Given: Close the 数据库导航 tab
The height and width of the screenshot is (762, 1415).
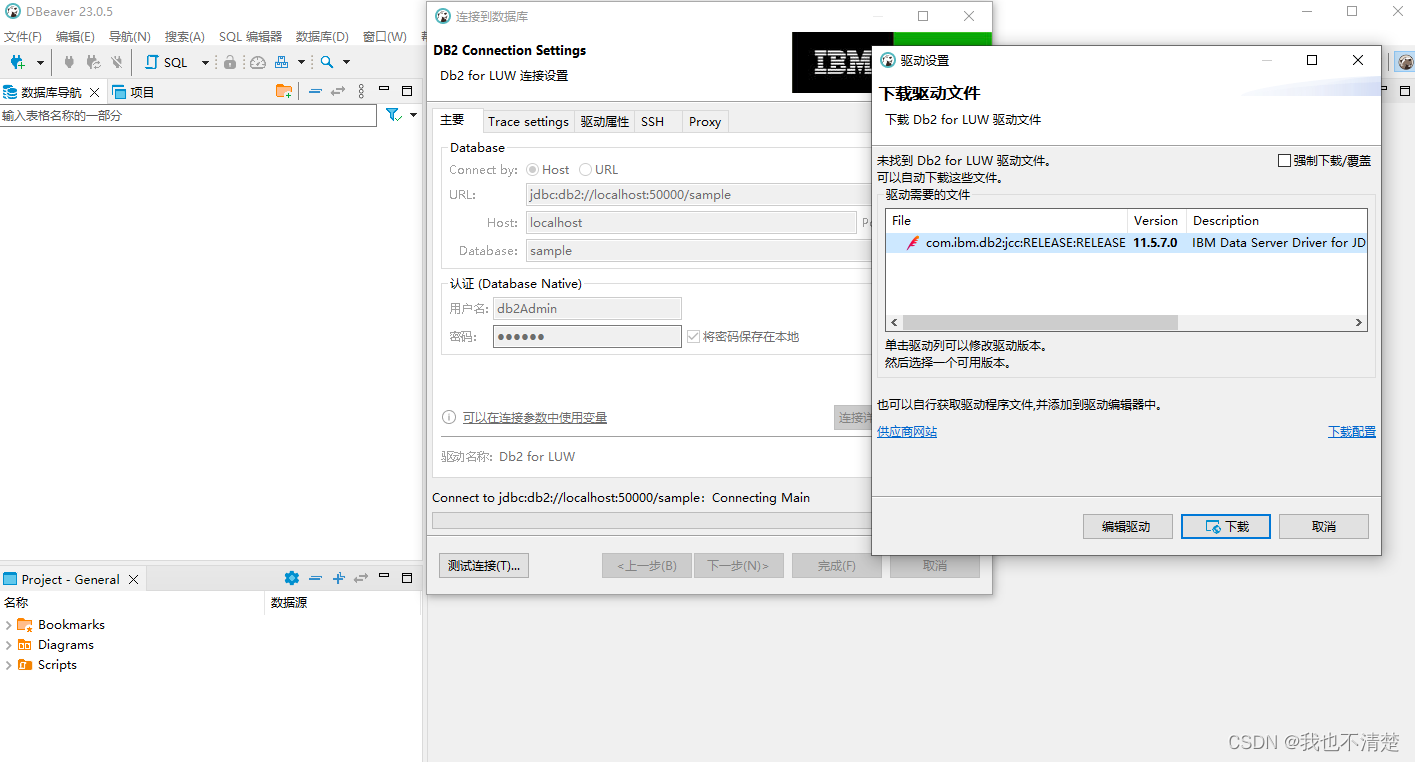Looking at the screenshot, I should click(95, 92).
